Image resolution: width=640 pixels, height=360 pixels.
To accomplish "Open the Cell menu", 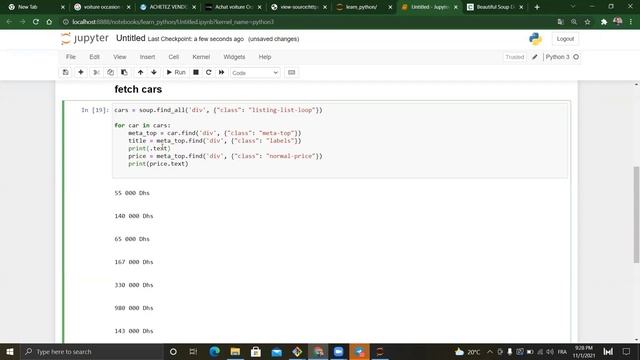I will coord(173,57).
